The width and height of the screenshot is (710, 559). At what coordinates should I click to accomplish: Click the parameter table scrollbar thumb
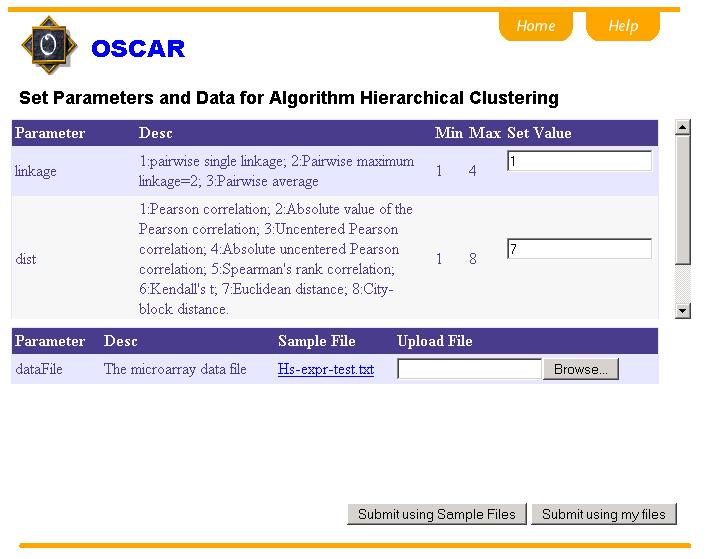[682, 199]
